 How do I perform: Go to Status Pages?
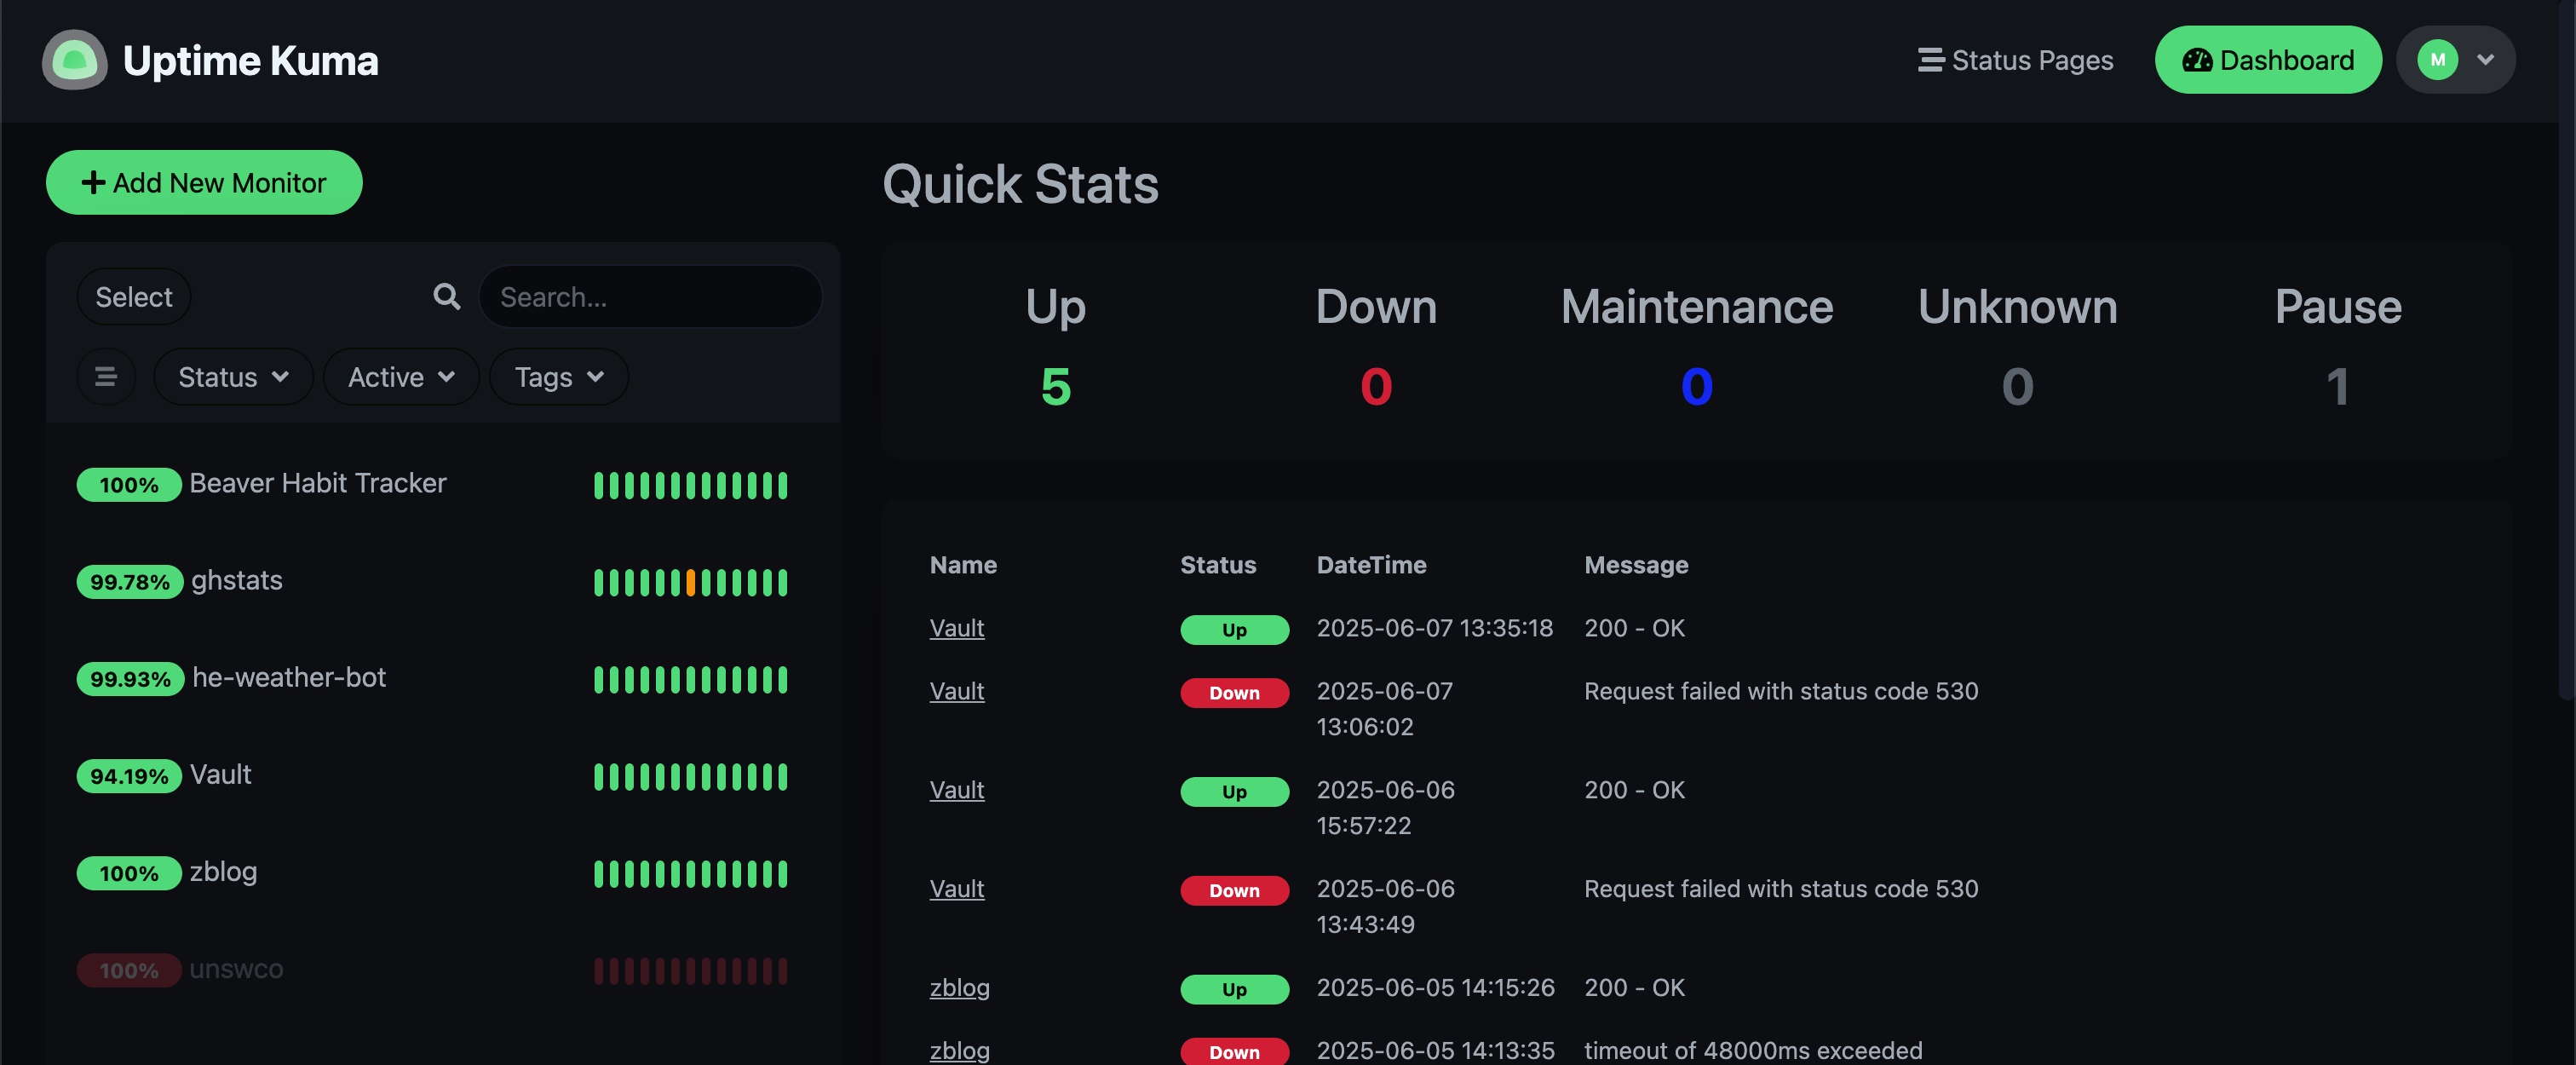(x=2030, y=60)
